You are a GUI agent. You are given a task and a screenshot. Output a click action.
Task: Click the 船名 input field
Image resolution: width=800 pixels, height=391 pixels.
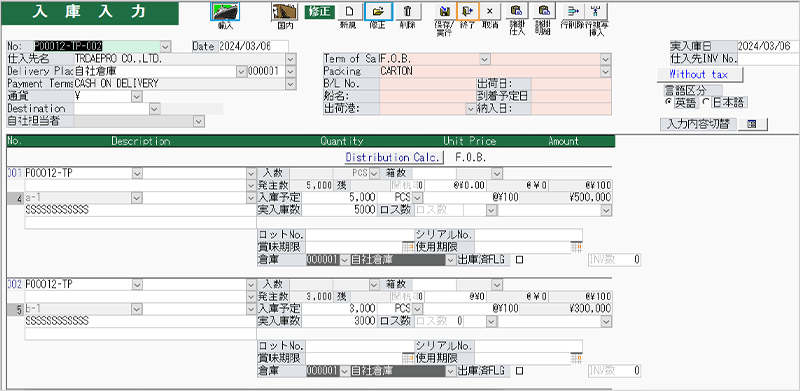click(x=427, y=96)
